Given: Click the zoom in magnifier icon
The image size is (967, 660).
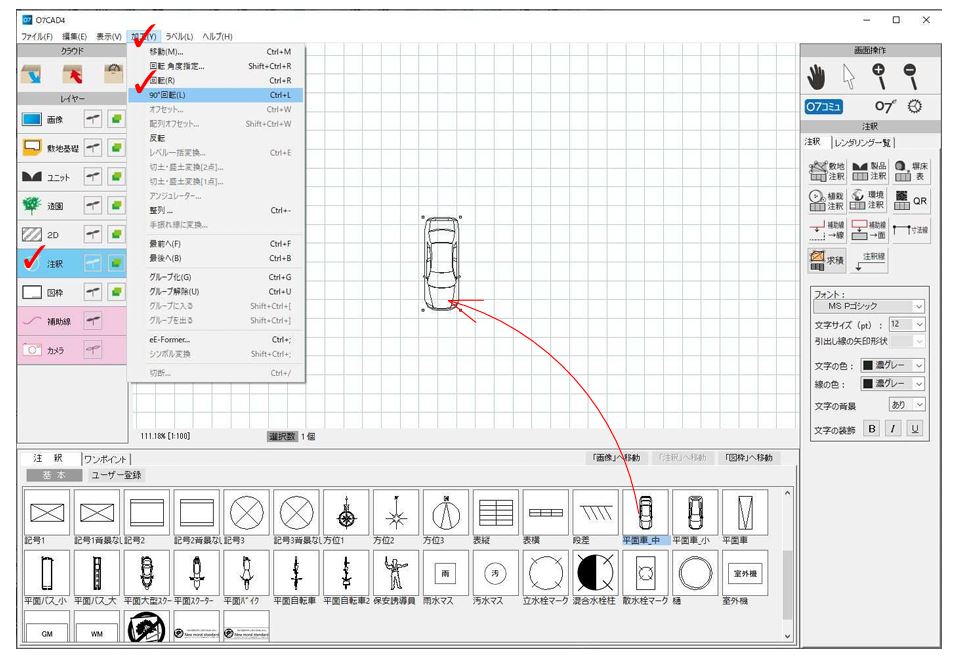Looking at the screenshot, I should click(879, 76).
